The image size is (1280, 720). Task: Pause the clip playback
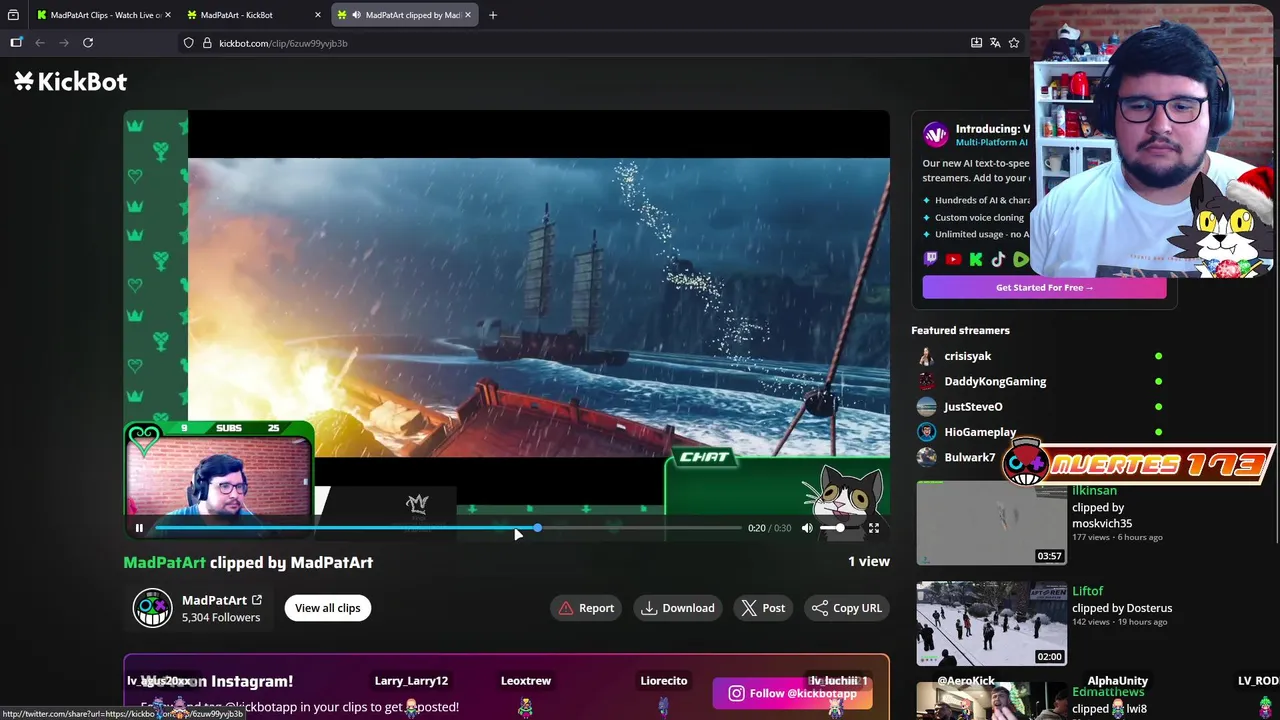[139, 528]
